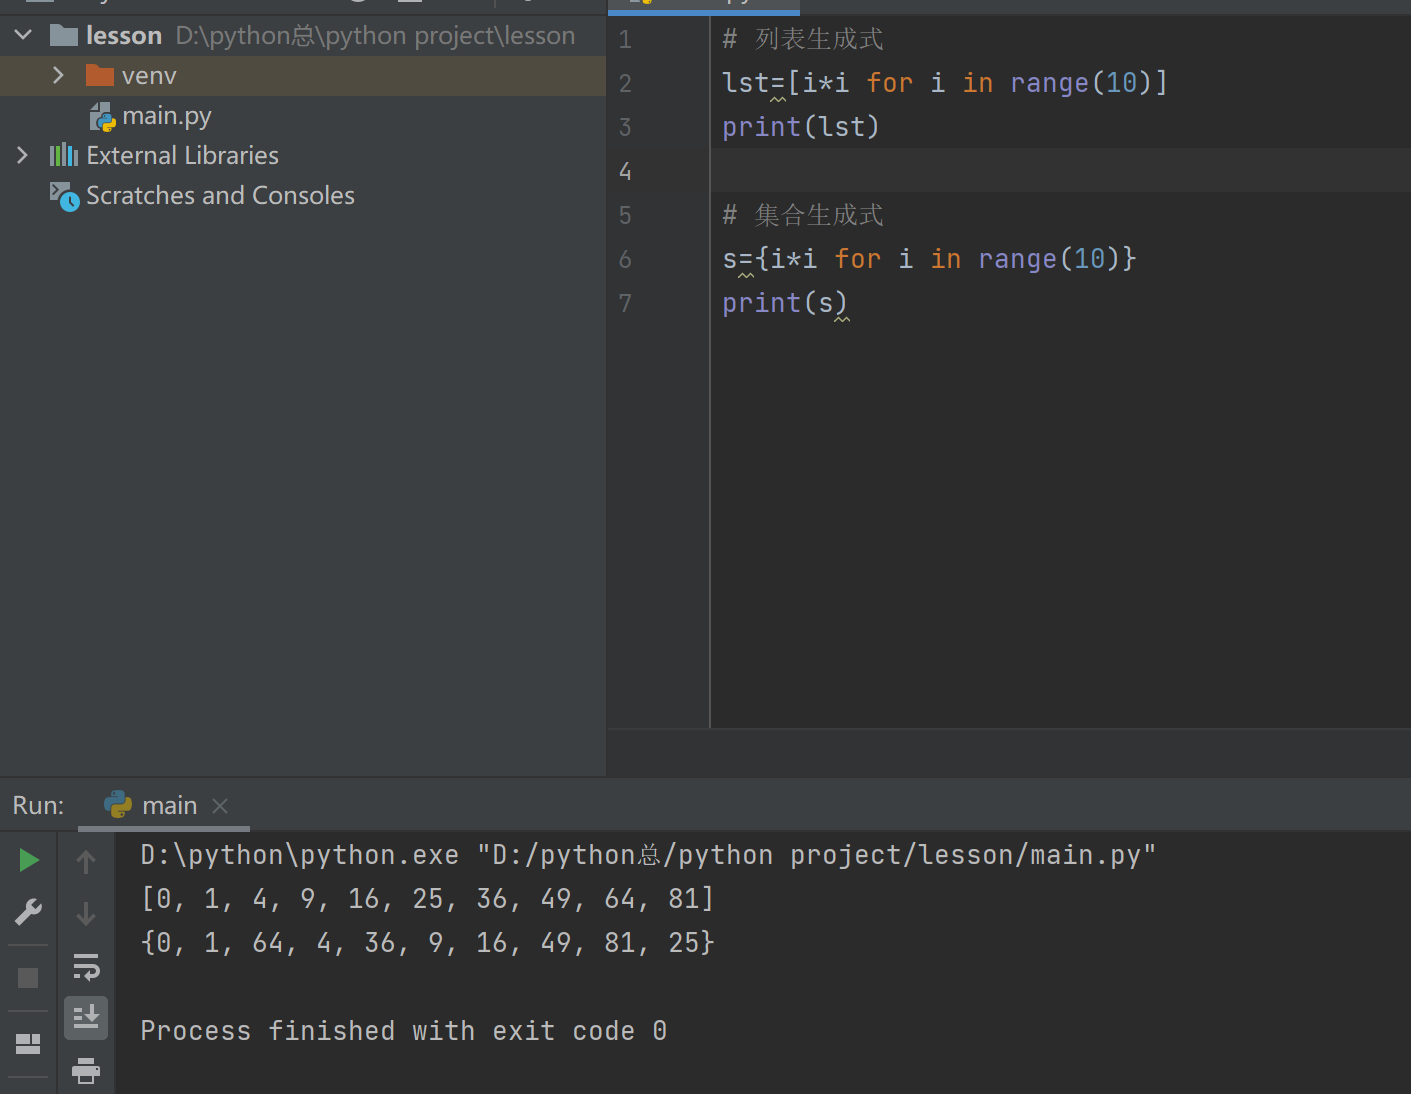Click the lesson project folder icon
1411x1094 pixels.
click(64, 36)
